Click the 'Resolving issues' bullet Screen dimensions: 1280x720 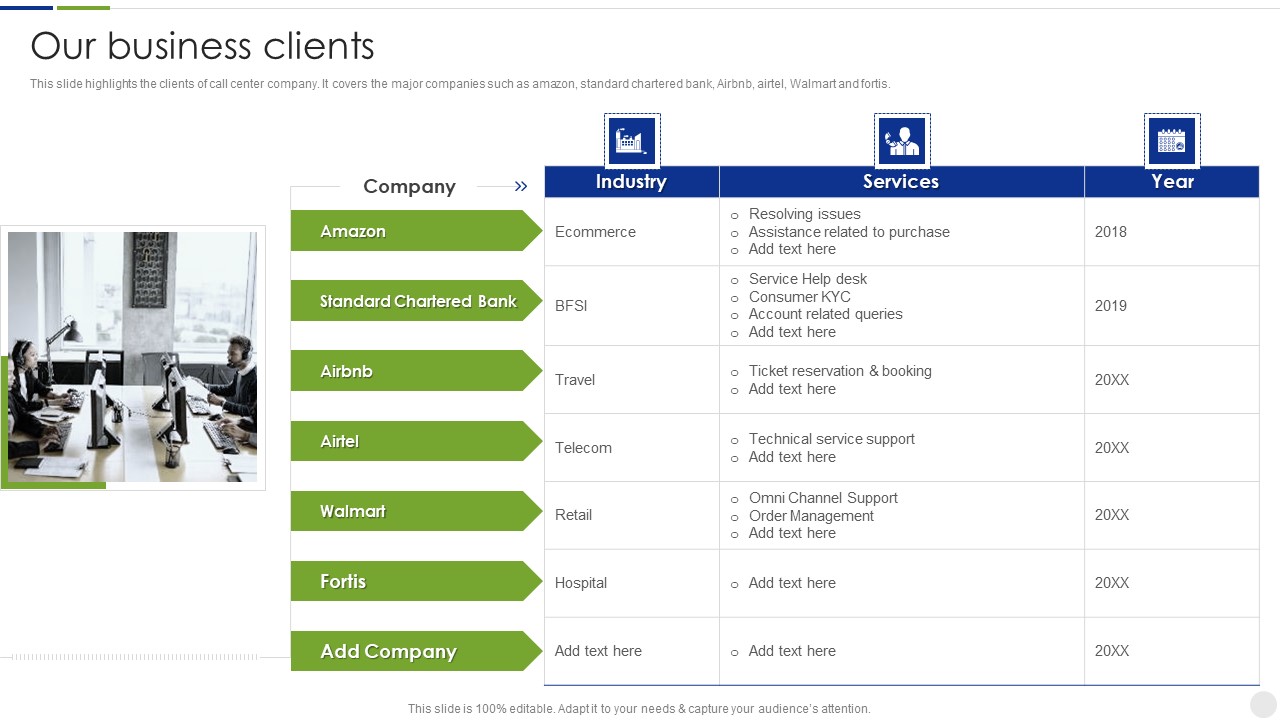click(804, 214)
